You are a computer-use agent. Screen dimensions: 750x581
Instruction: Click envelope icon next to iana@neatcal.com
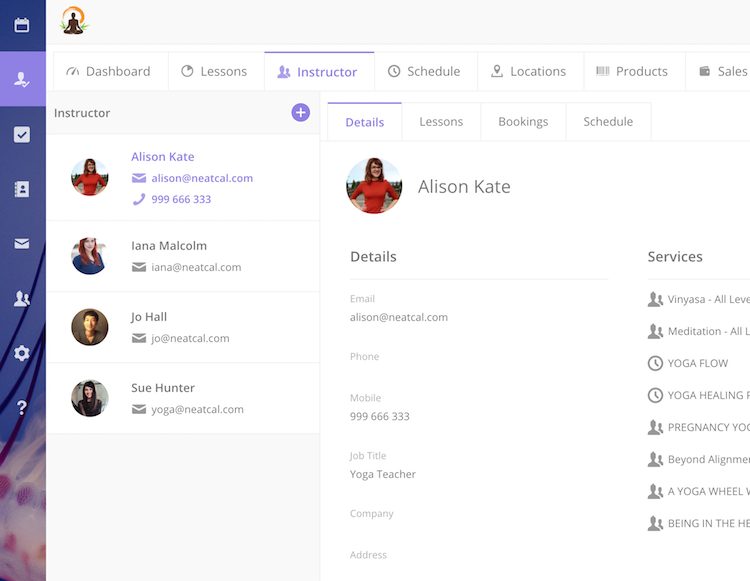139,267
